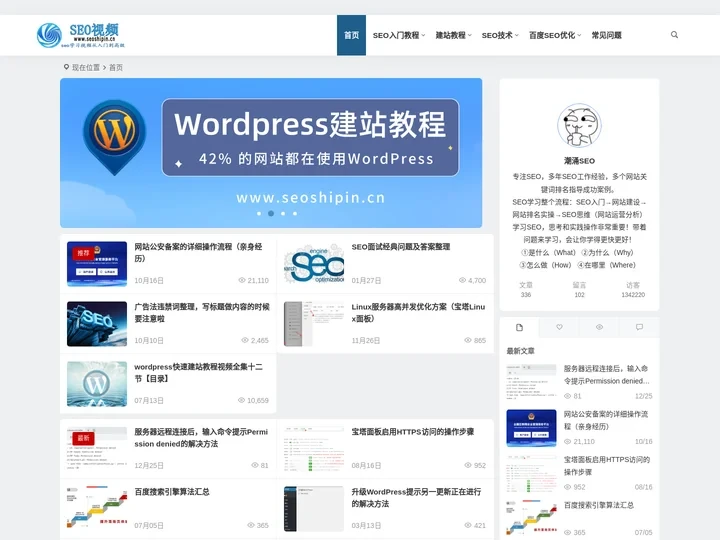Screen dimensions: 720x540
Task: Open sidebar article 宝塔面板启用HTTPS访问的
Action: 607,466
